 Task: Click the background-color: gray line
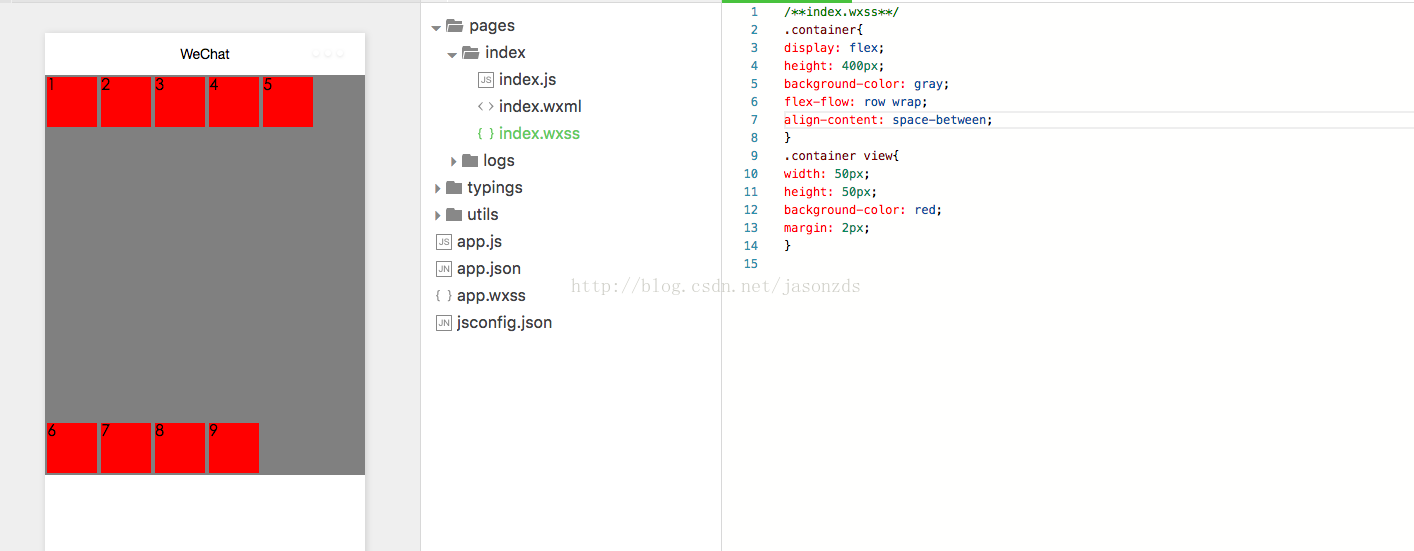pyautogui.click(x=866, y=84)
